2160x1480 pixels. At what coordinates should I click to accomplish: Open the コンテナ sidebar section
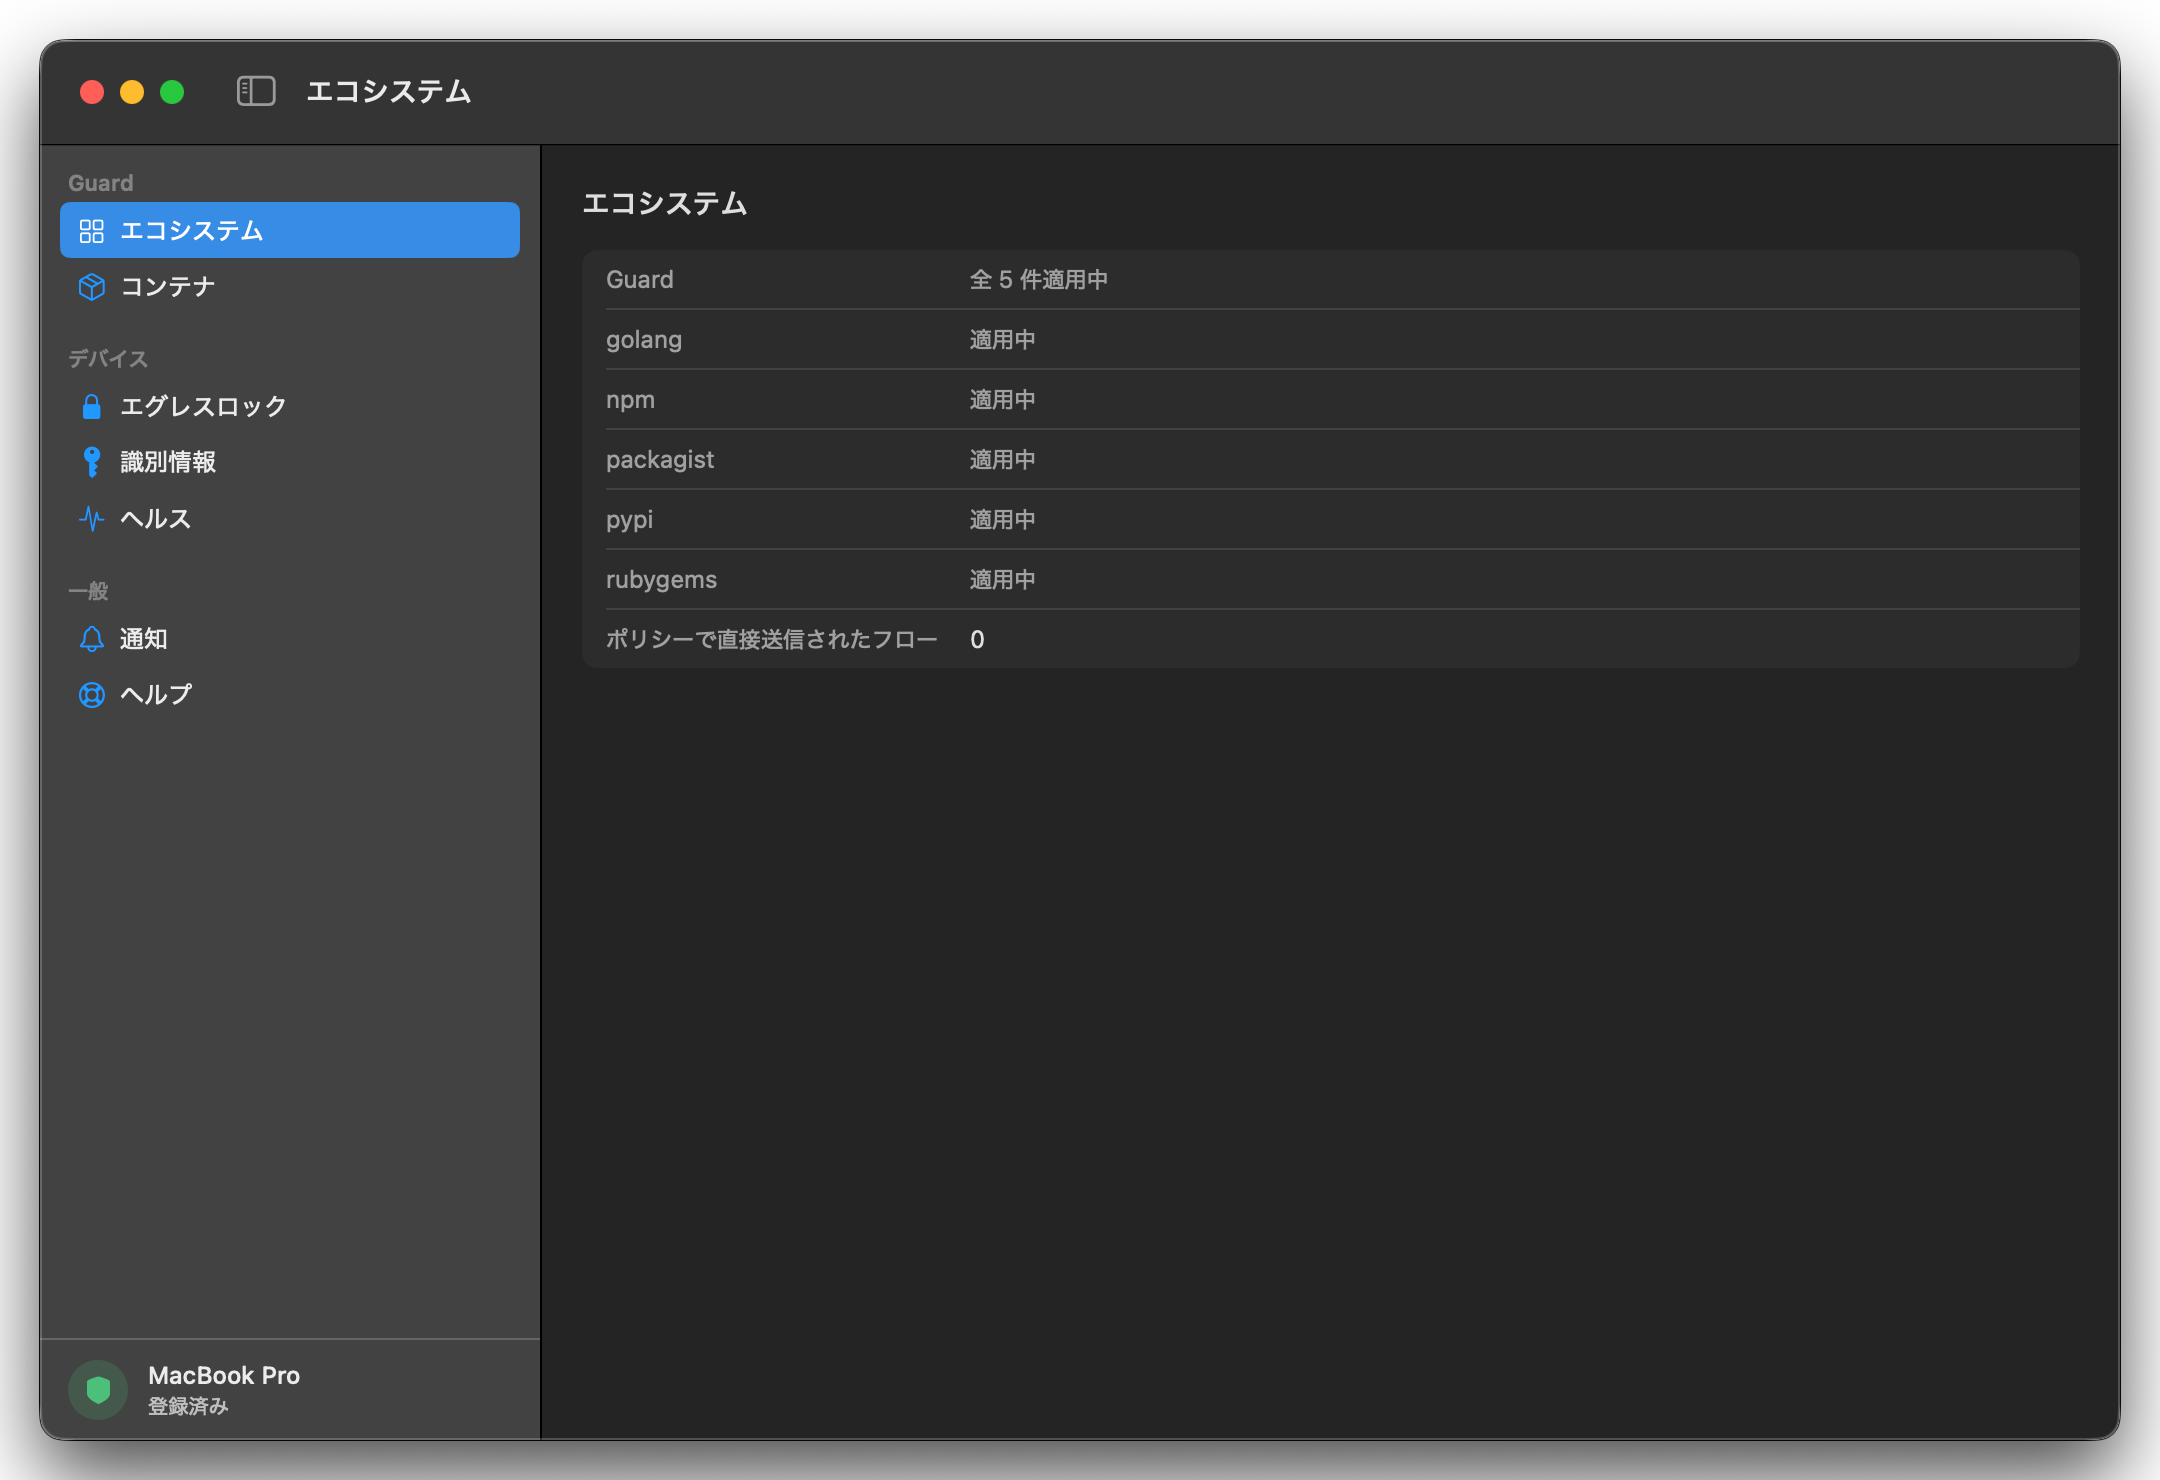[x=290, y=287]
